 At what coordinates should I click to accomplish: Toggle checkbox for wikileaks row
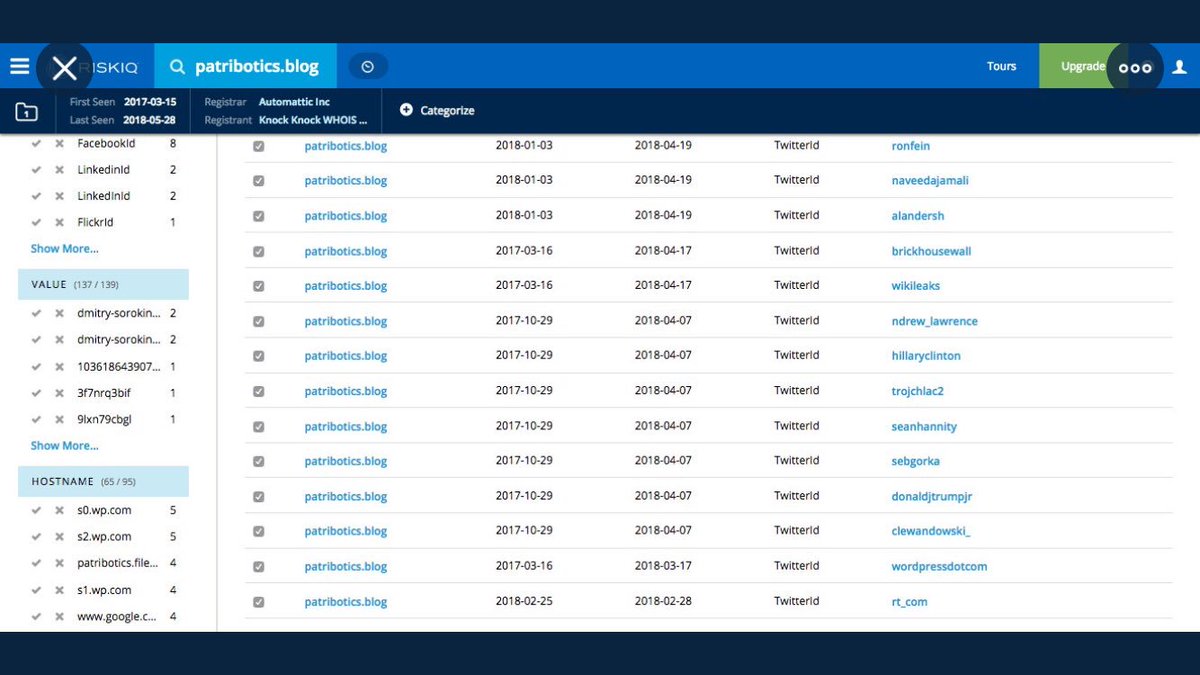pyautogui.click(x=258, y=286)
